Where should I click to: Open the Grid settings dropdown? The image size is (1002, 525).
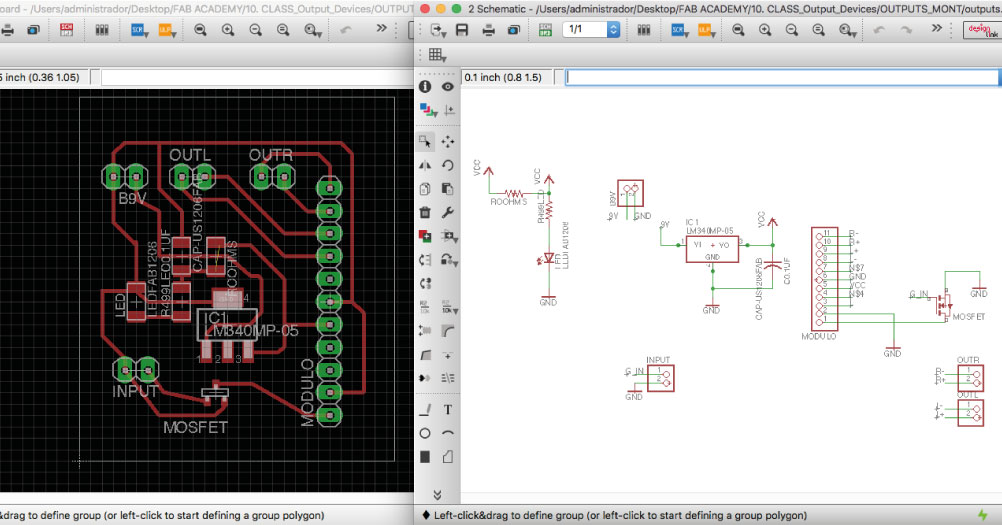pyautogui.click(x=438, y=55)
